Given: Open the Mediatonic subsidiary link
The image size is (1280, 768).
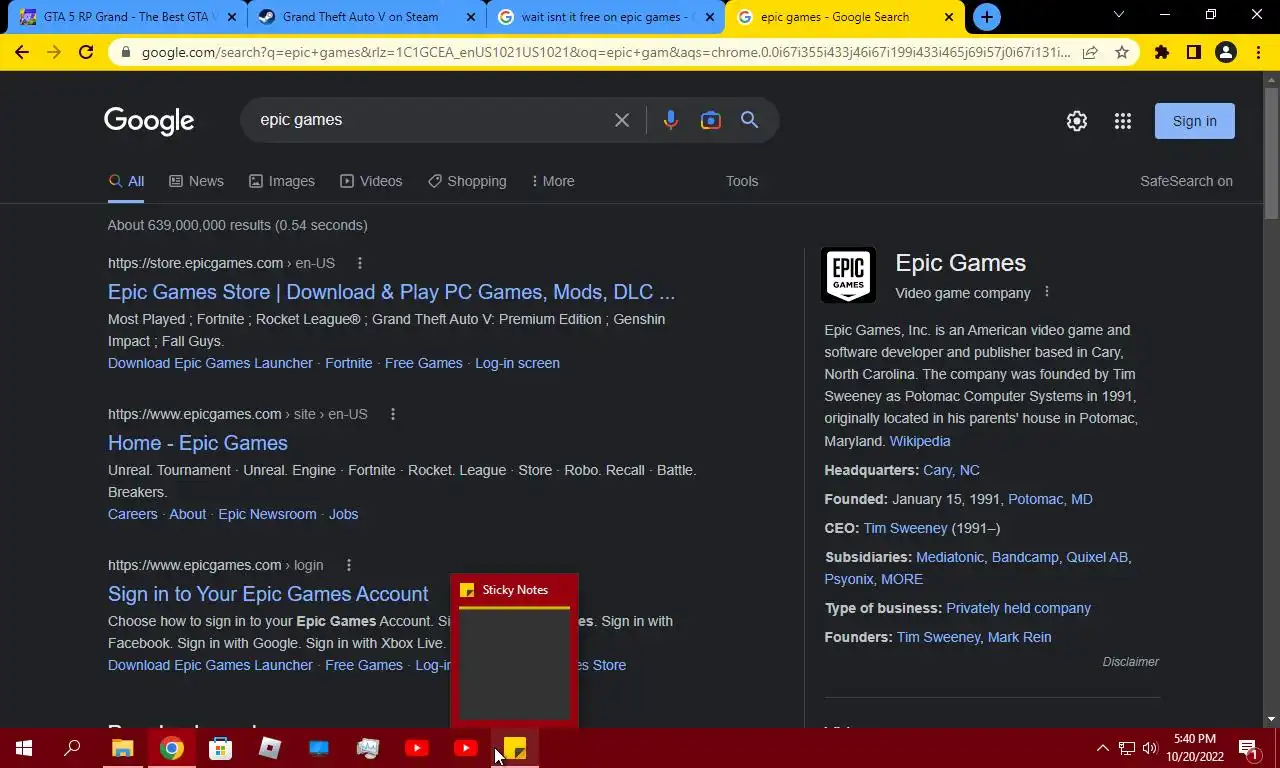Looking at the screenshot, I should (950, 557).
